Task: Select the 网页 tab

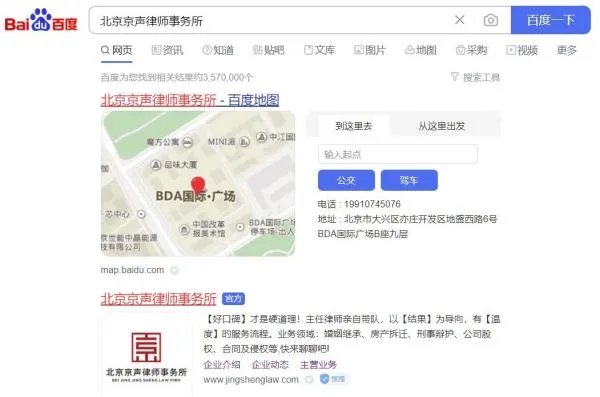Action: pos(117,50)
